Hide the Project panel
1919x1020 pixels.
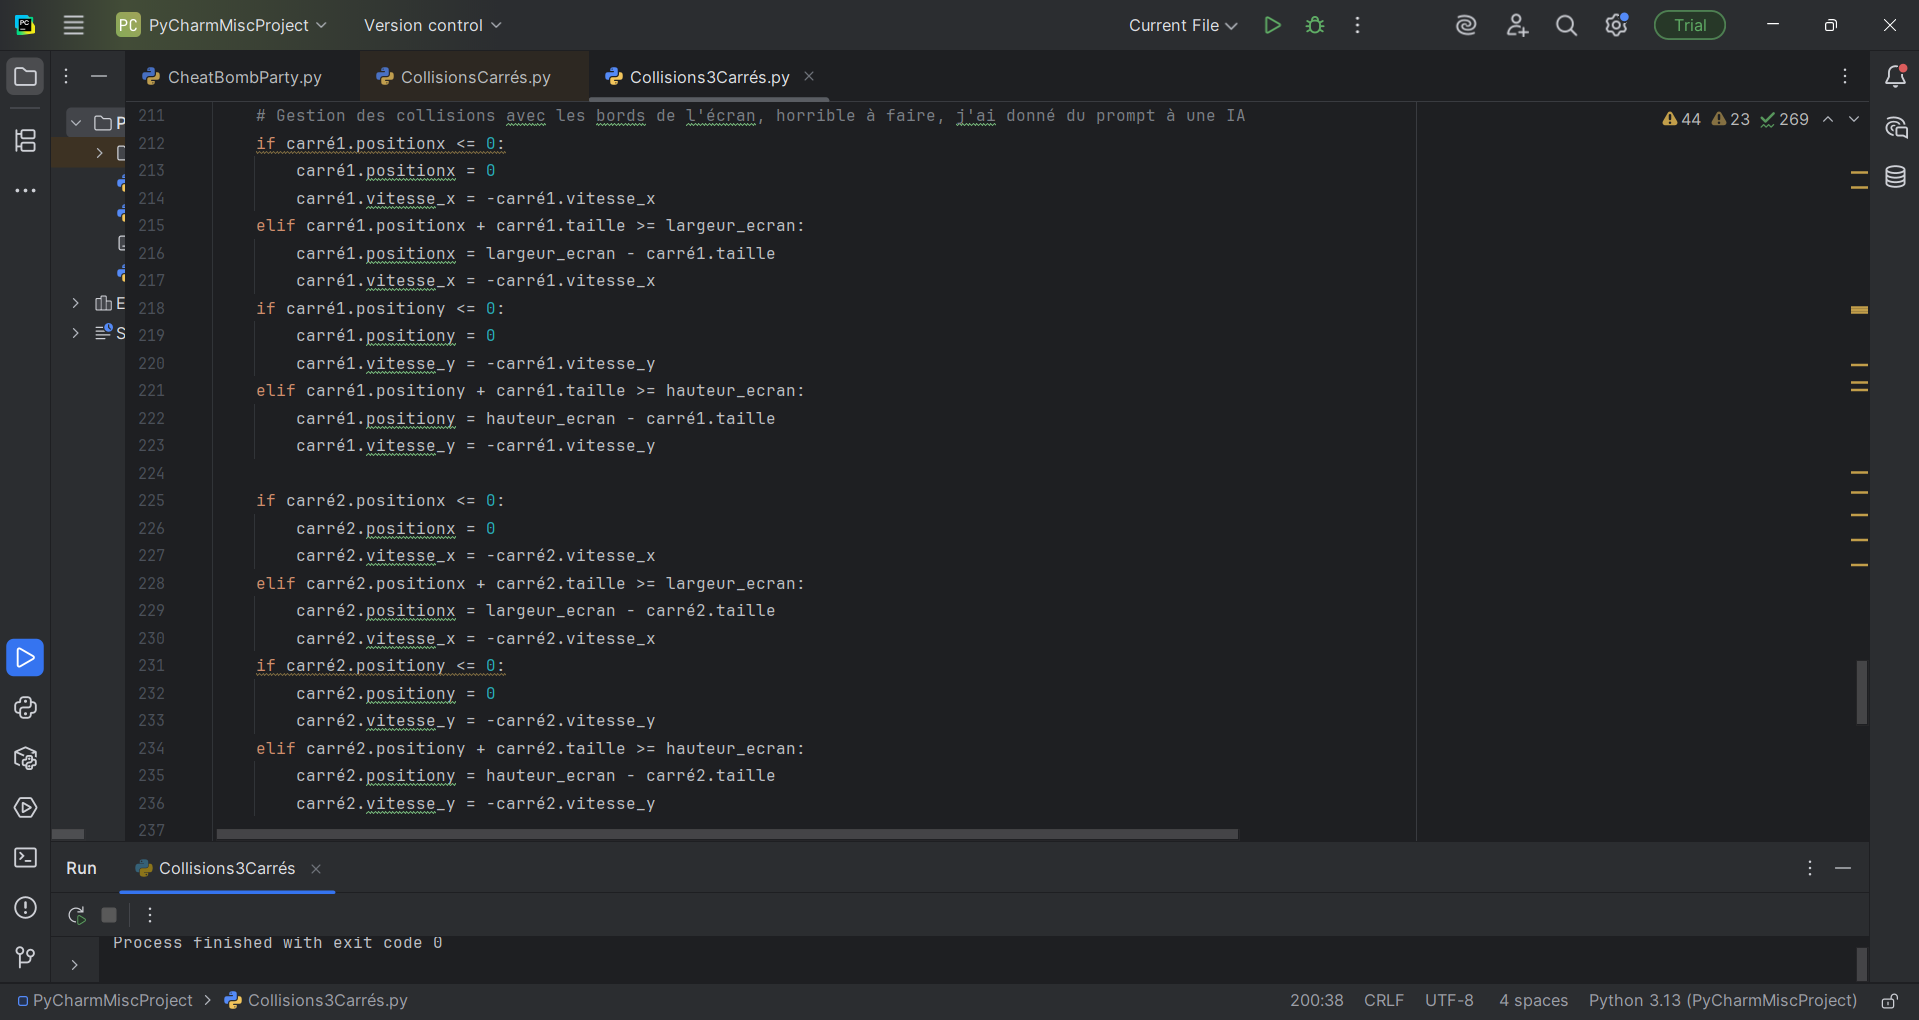[99, 76]
